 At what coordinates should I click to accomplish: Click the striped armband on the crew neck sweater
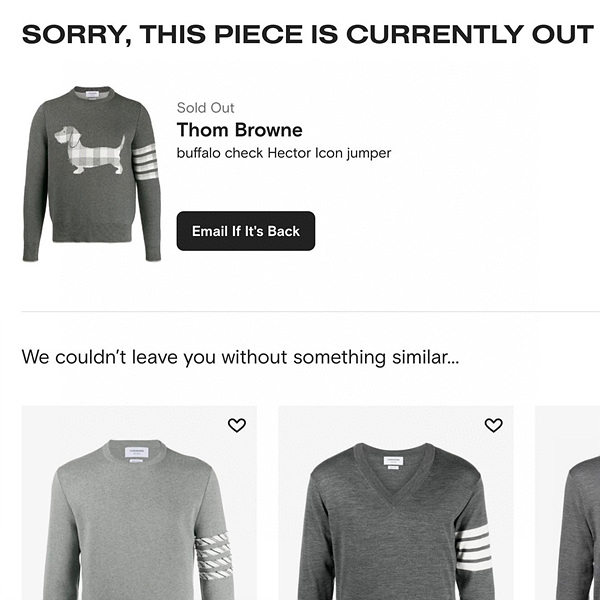(x=213, y=555)
